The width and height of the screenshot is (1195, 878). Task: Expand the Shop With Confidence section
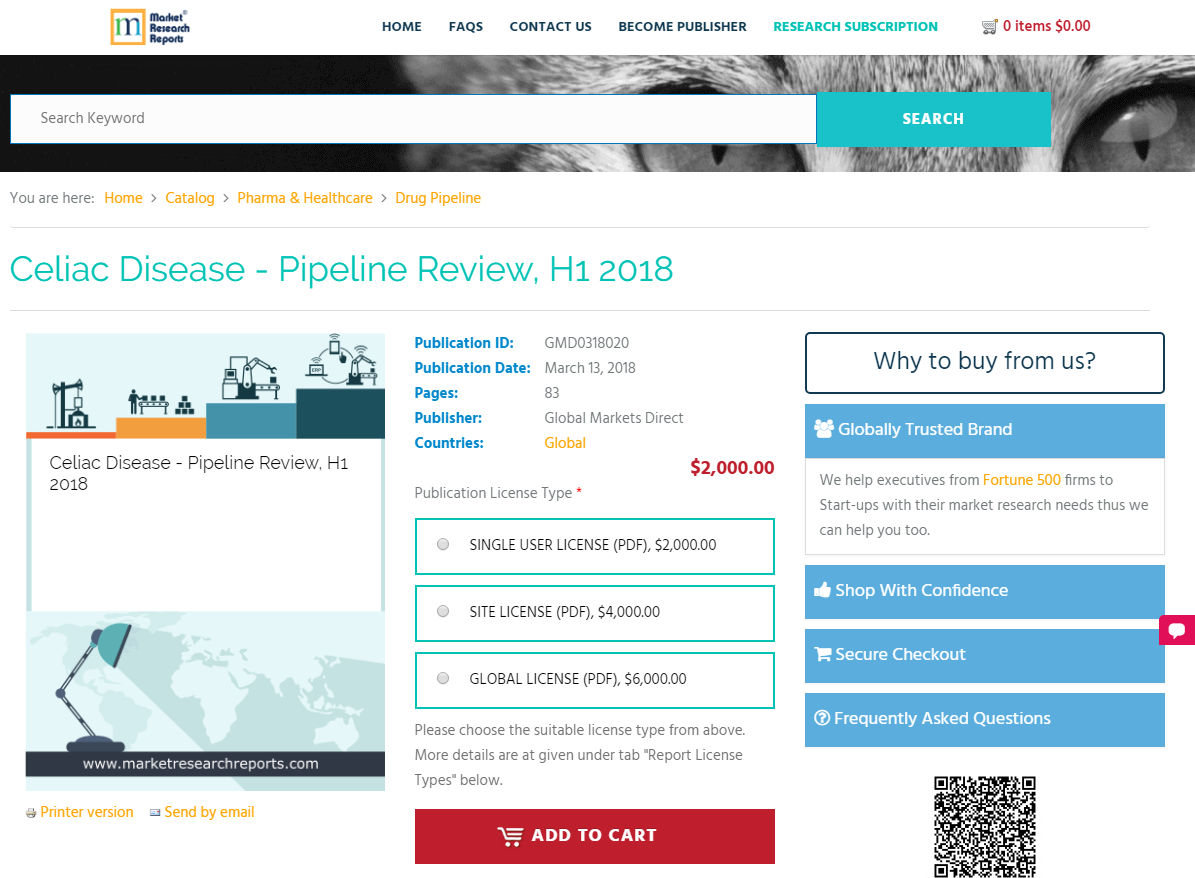tap(984, 590)
